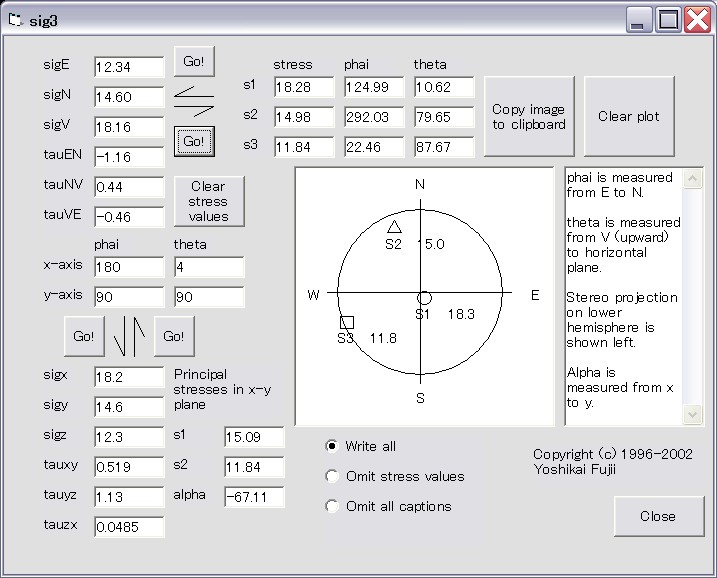This screenshot has height=578, width=717.
Task: Copy image to clipboard
Action: (528, 117)
